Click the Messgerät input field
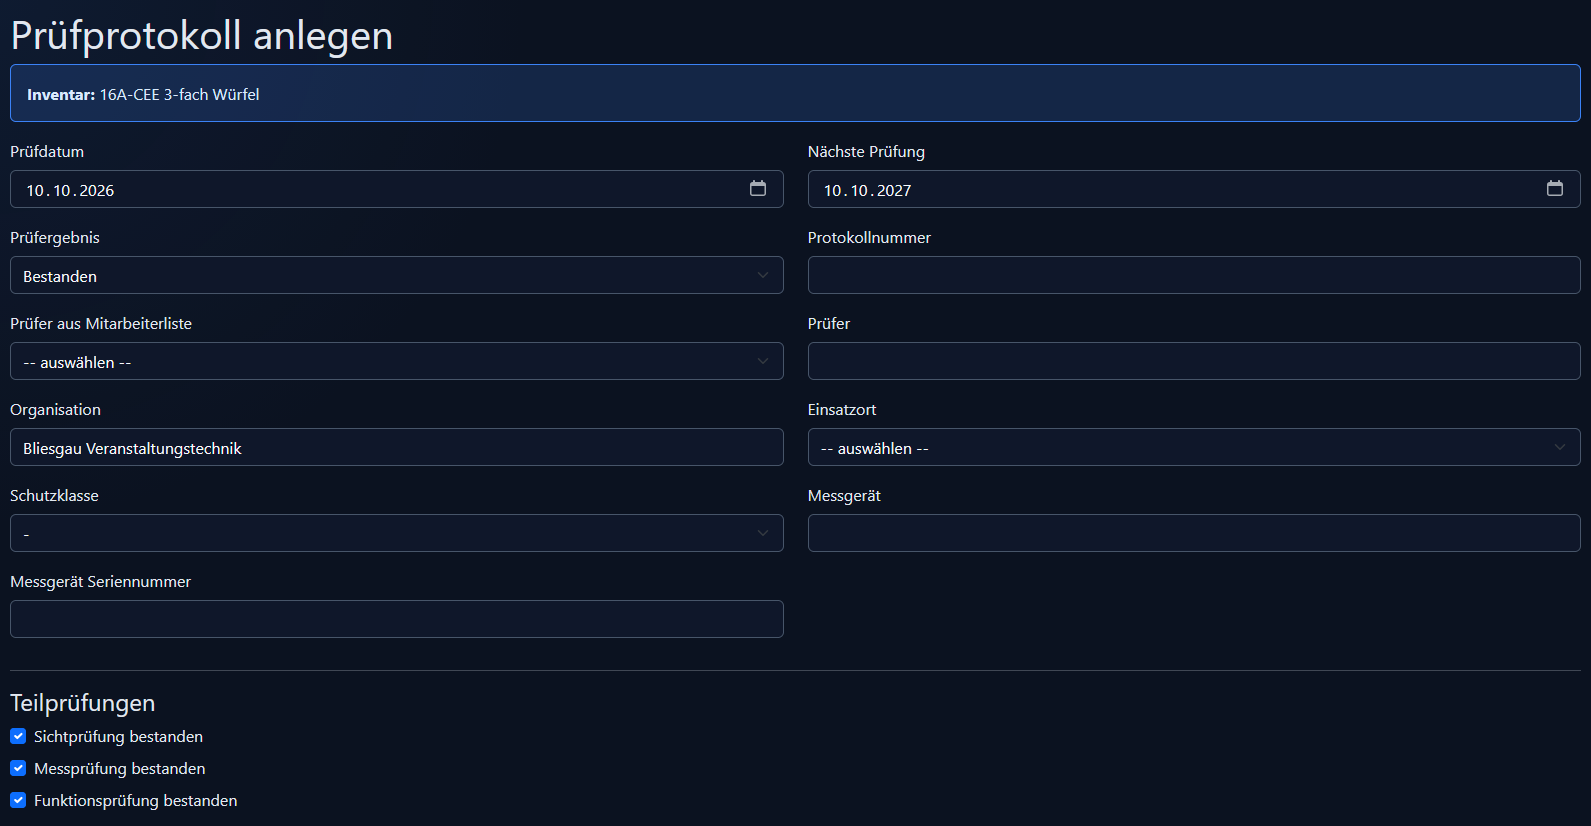Screen dimensions: 1591x826 [1194, 533]
